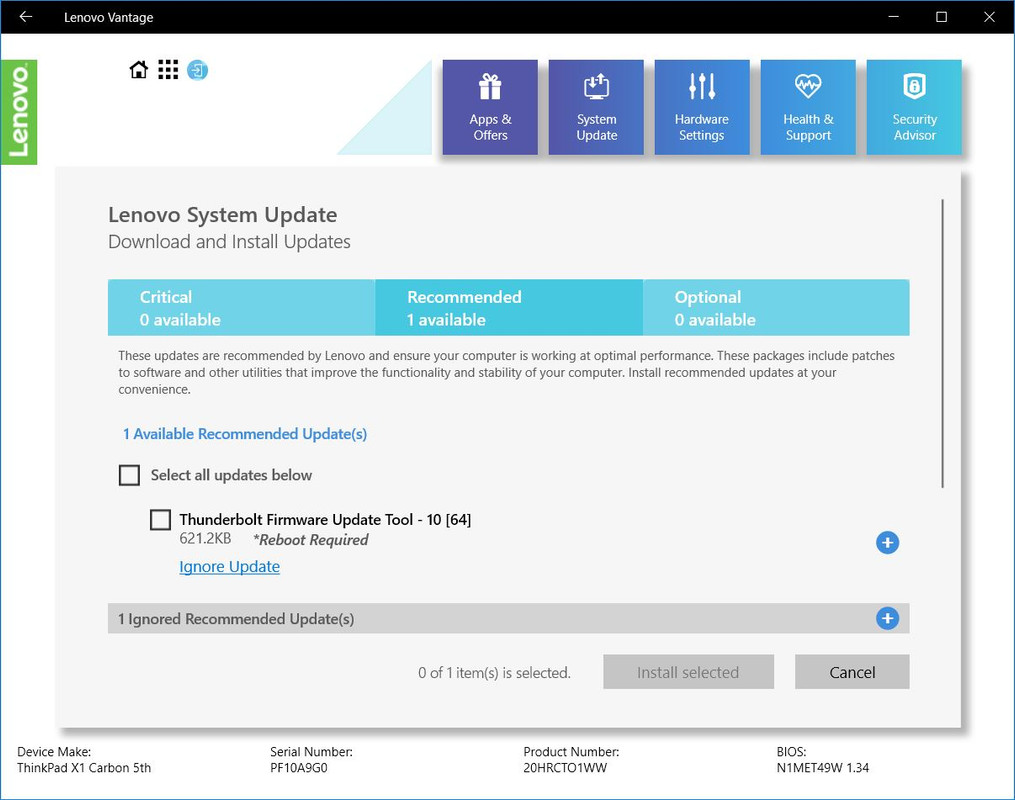Open Health & Support tile
The width and height of the screenshot is (1015, 800).
point(808,107)
